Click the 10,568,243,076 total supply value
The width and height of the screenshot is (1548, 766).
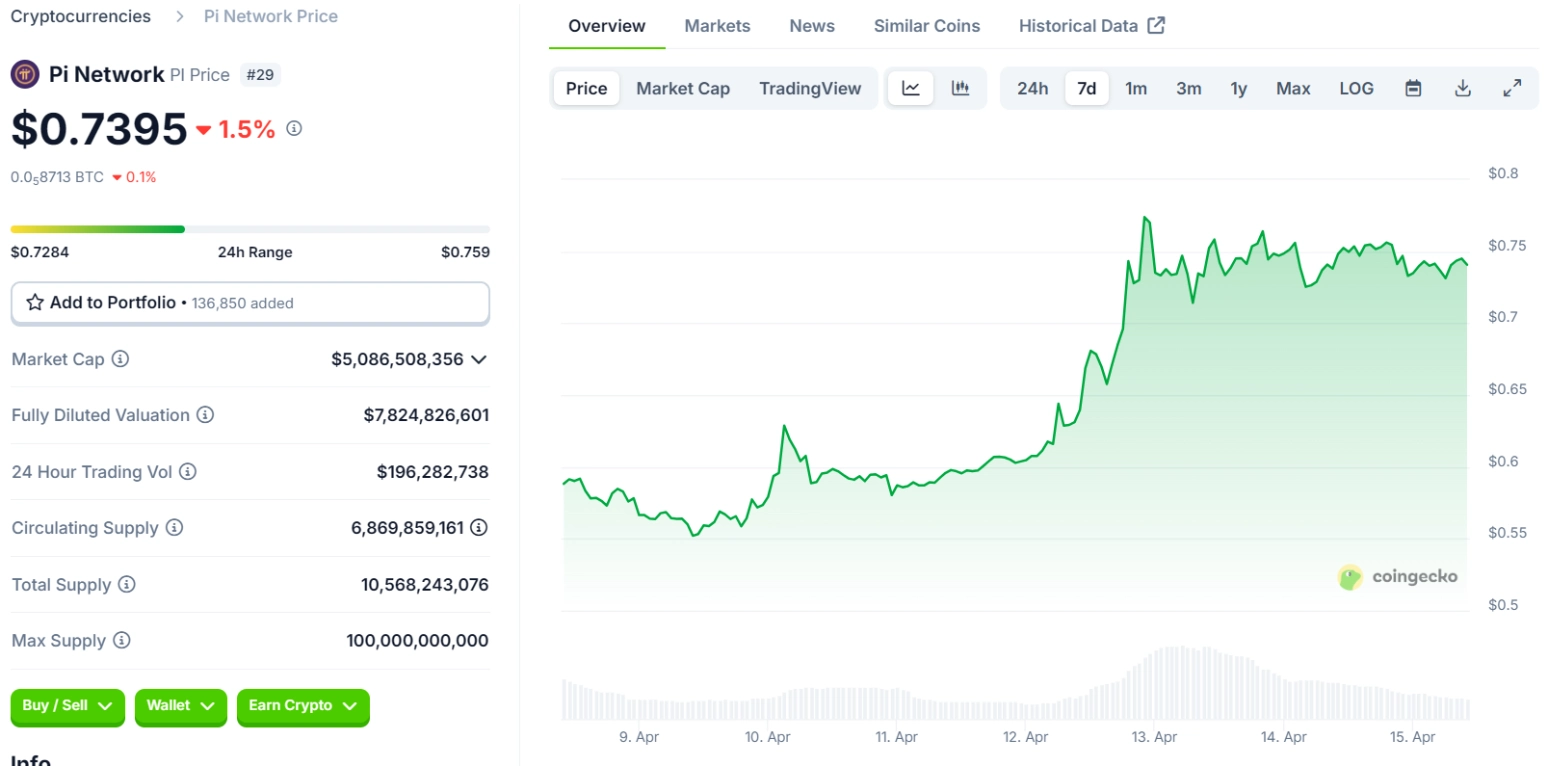425,584
